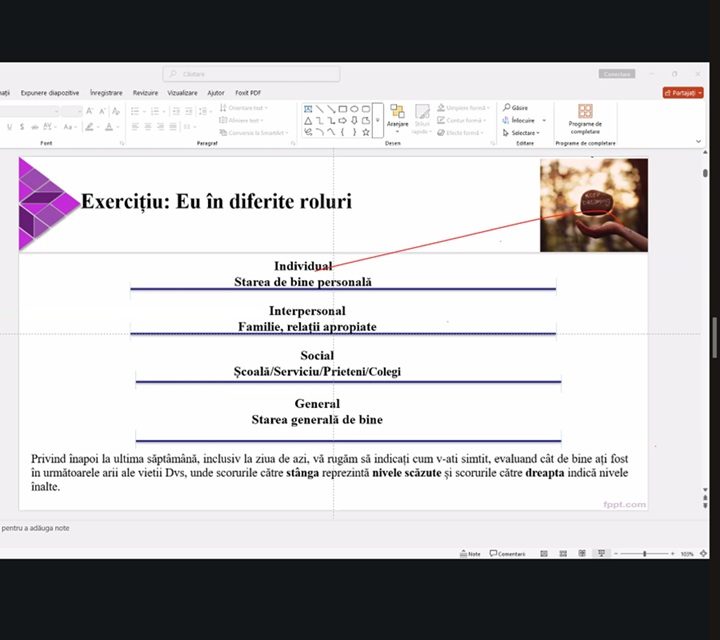
Task: Click the Găsire search icon
Action: pyautogui.click(x=508, y=108)
